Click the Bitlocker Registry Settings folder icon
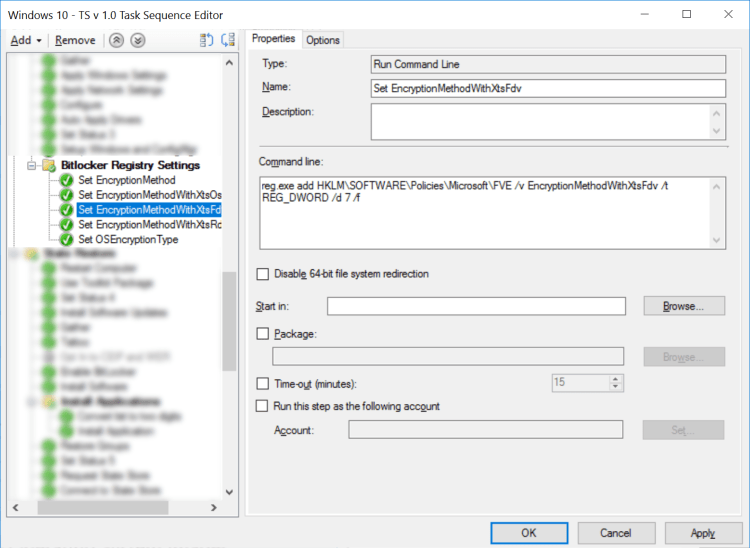 click(x=48, y=165)
